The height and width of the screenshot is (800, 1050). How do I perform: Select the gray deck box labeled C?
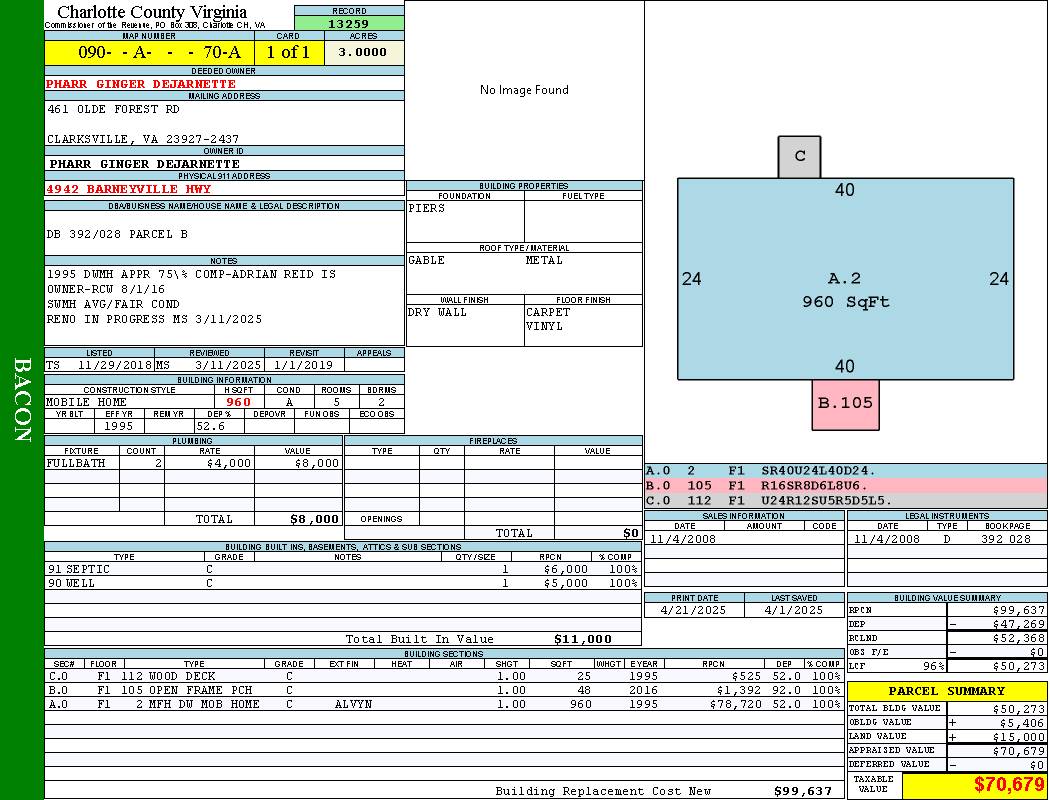pyautogui.click(x=799, y=157)
